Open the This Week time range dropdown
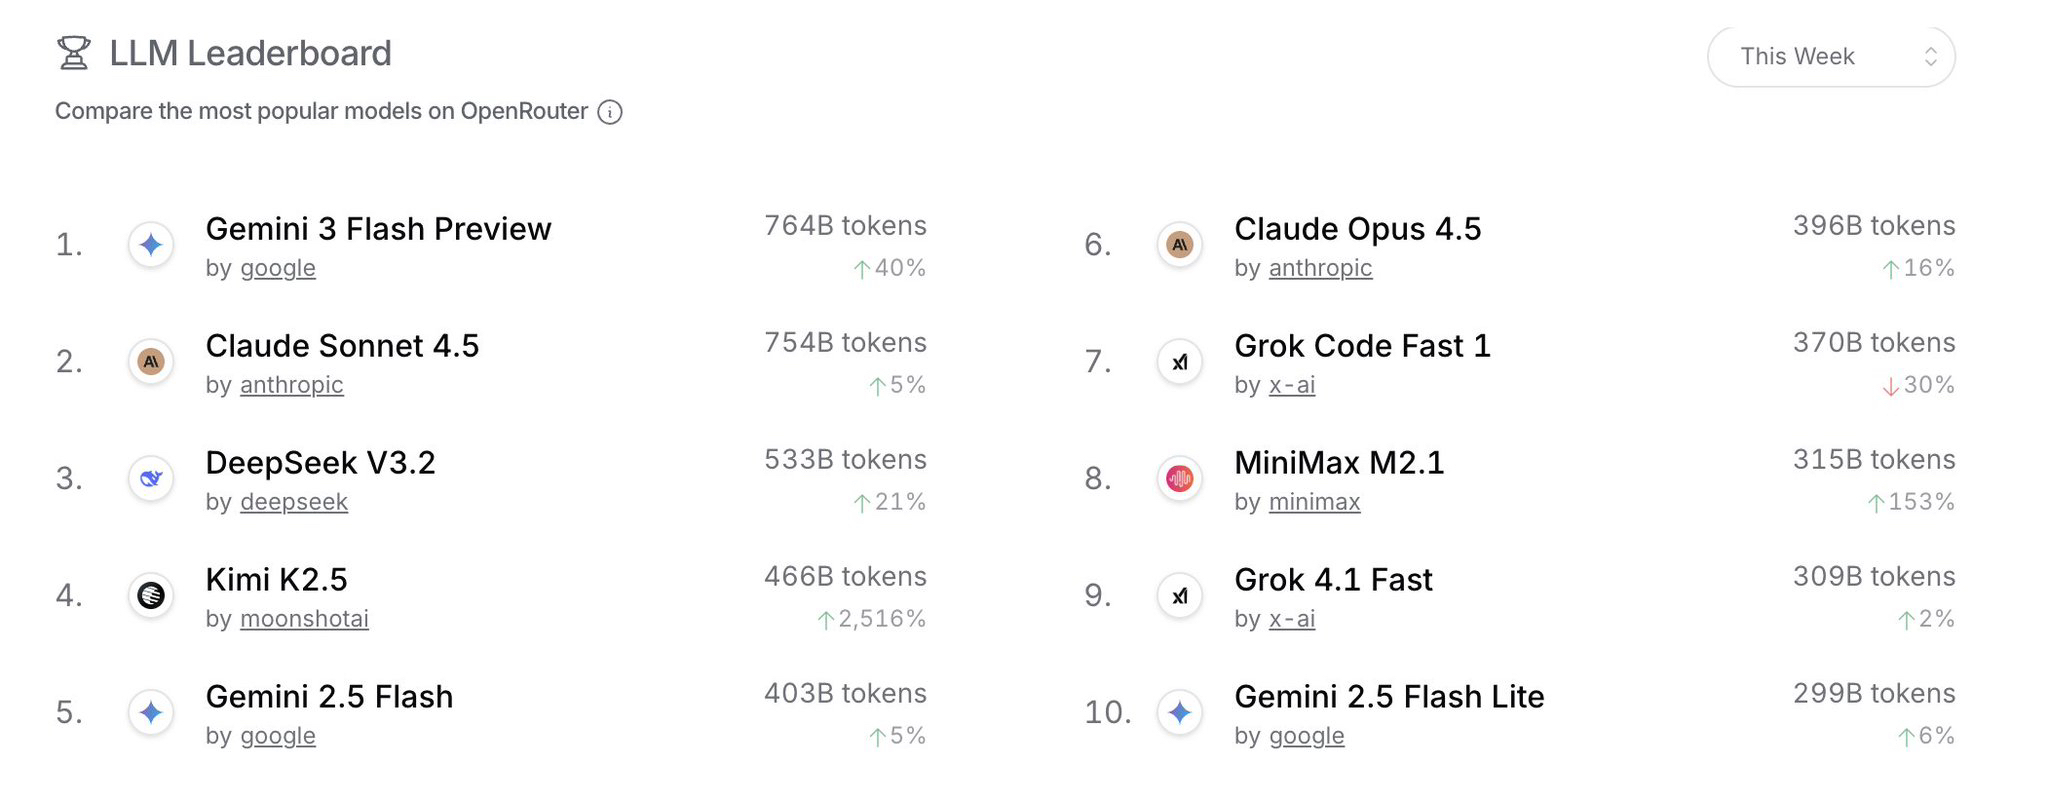This screenshot has height=803, width=2048. (1830, 57)
